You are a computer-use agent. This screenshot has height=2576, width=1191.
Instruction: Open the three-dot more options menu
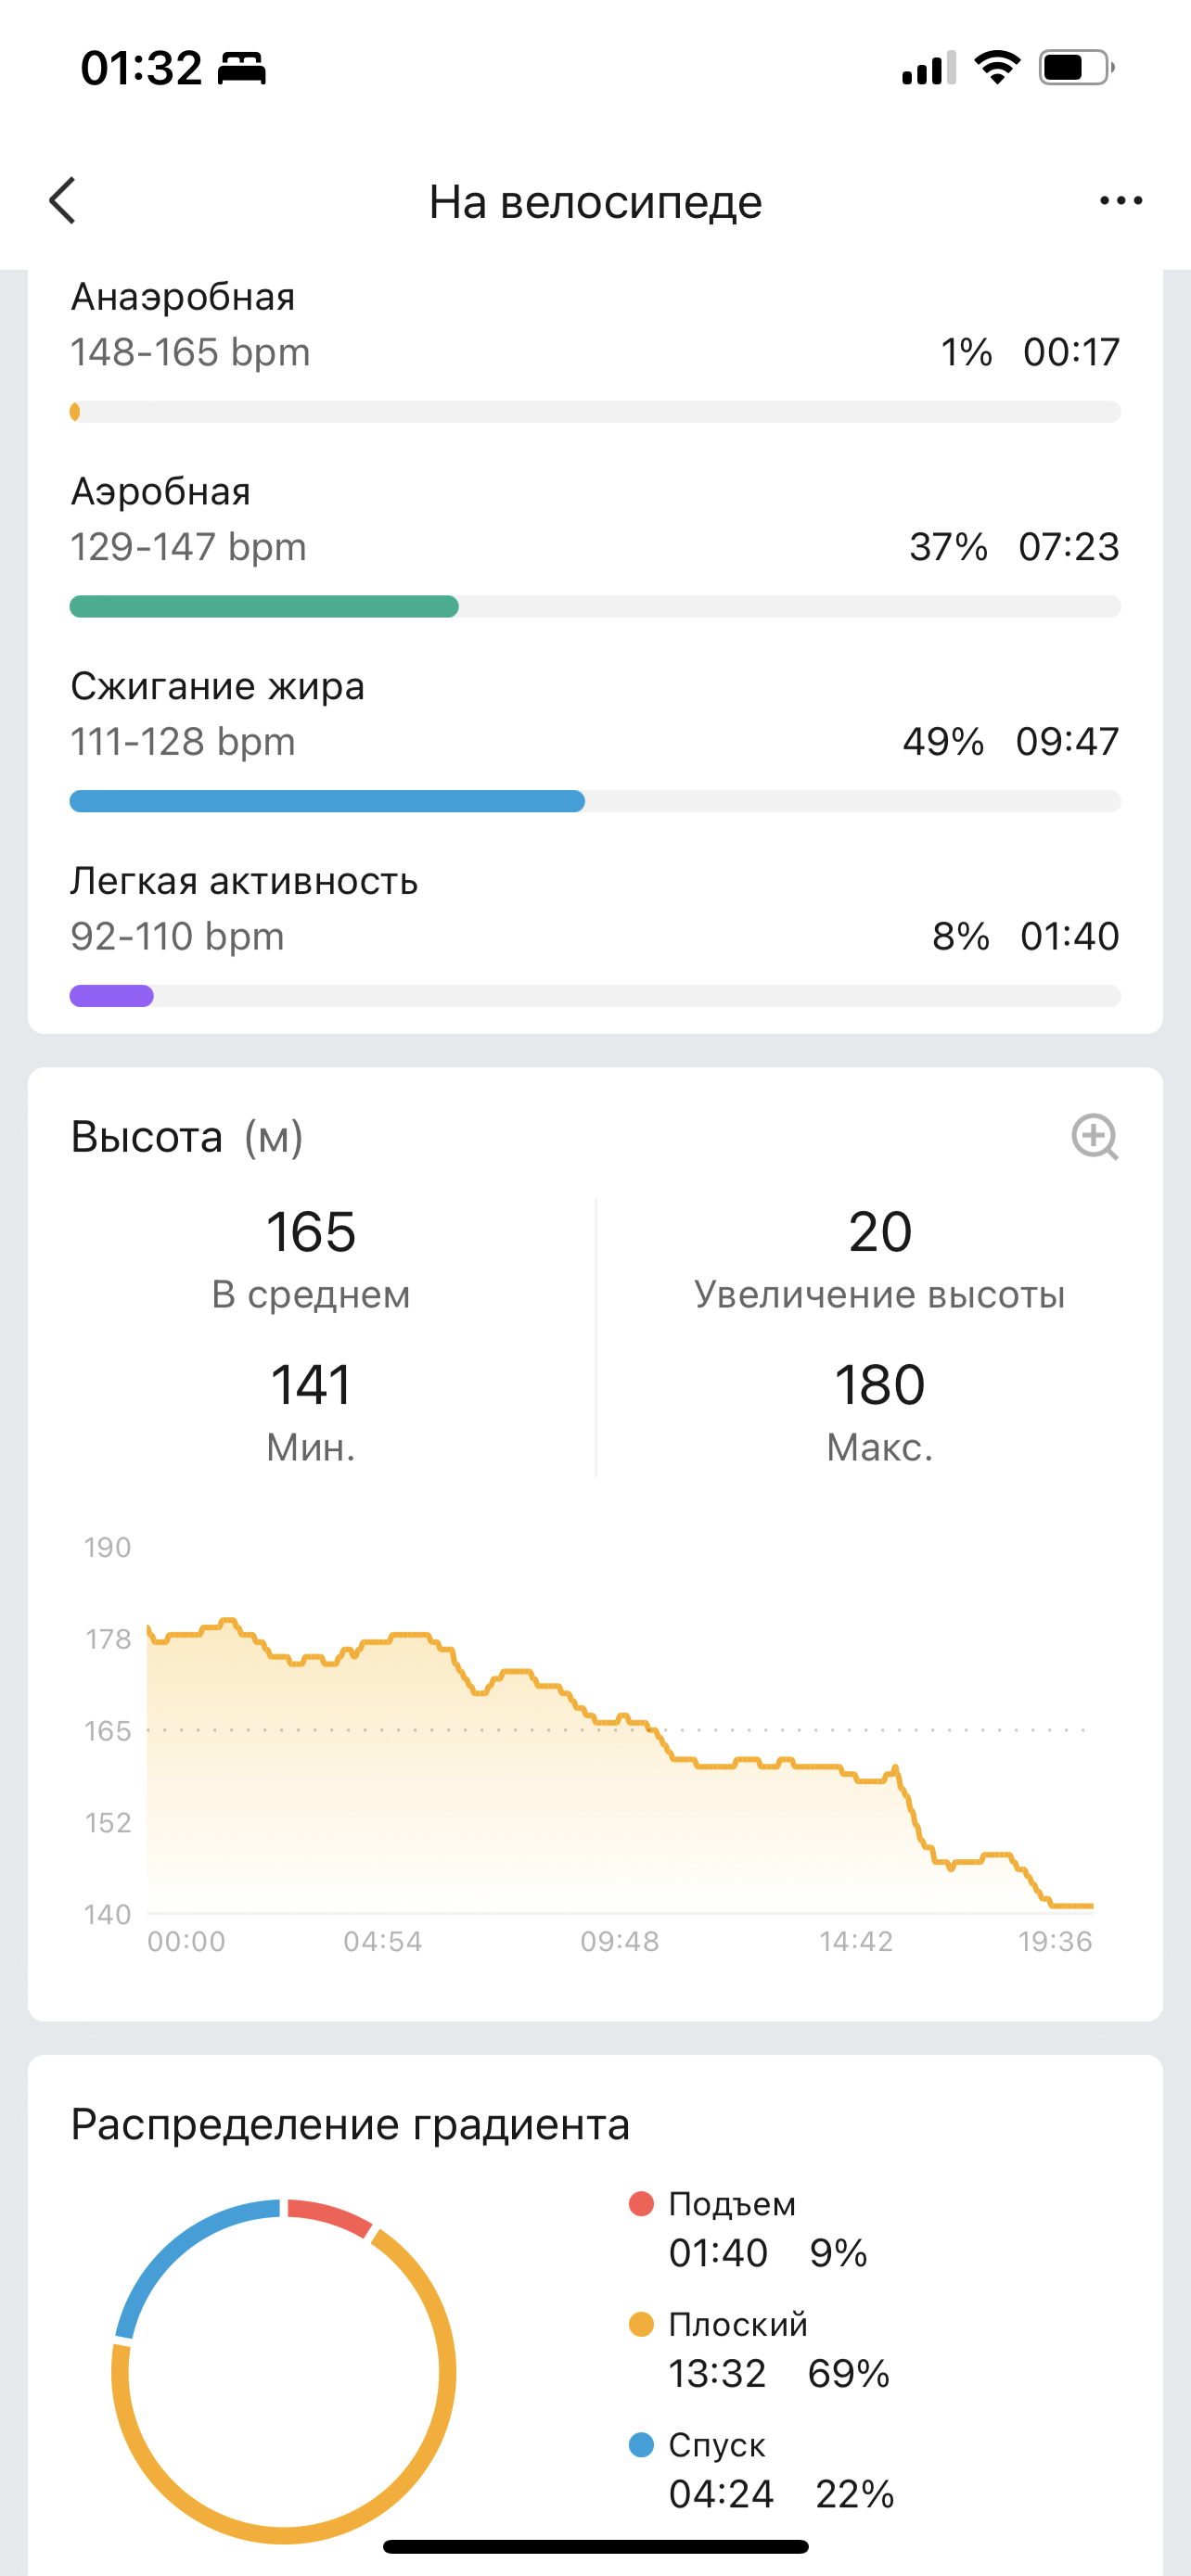[1120, 201]
